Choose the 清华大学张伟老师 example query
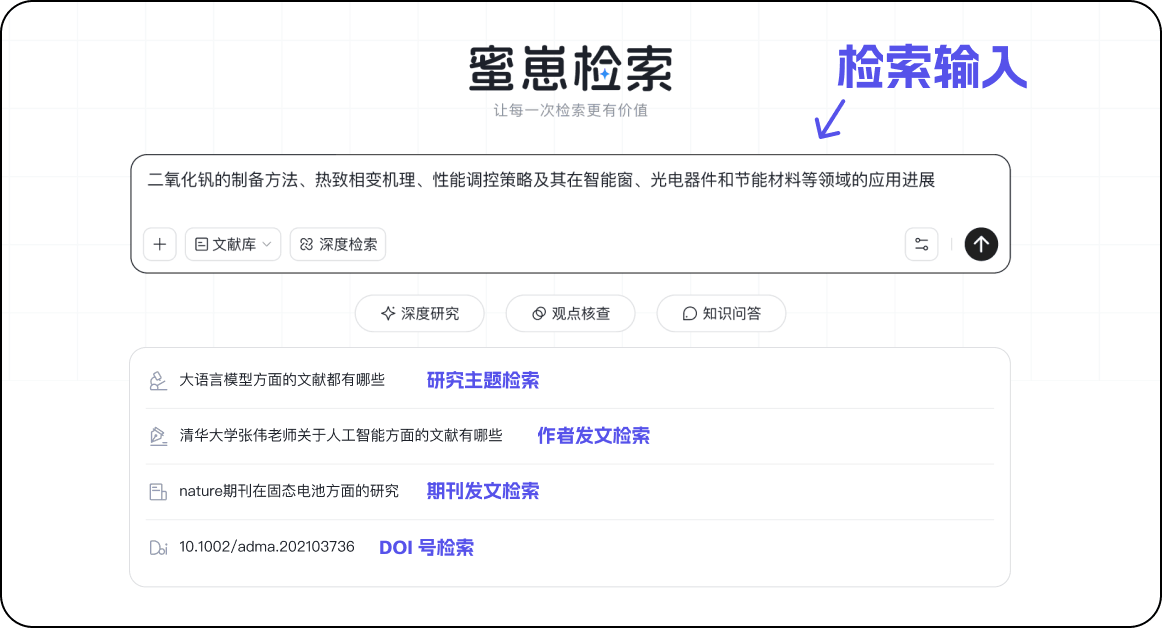Image resolution: width=1162 pixels, height=628 pixels. pos(341,435)
